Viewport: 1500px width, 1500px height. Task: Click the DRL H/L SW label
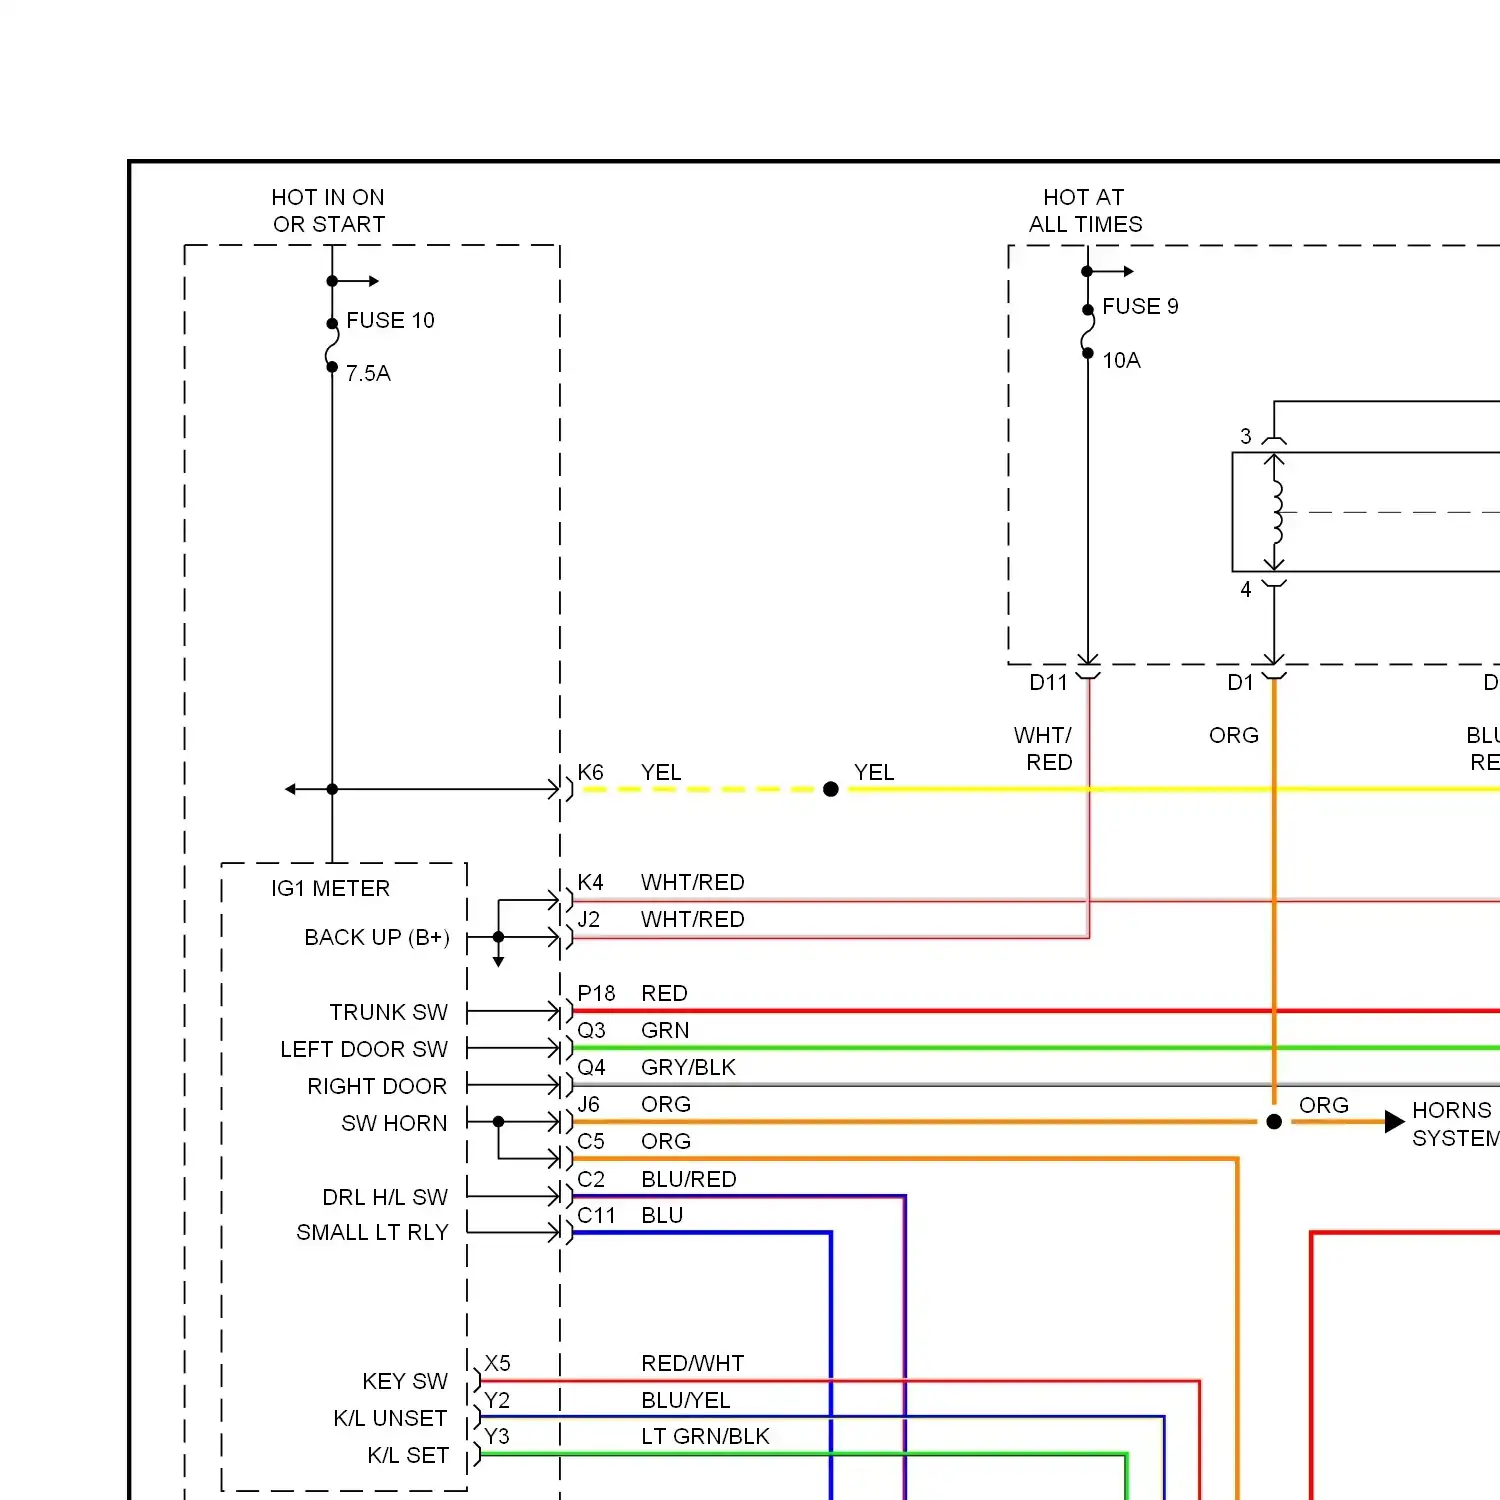385,1197
